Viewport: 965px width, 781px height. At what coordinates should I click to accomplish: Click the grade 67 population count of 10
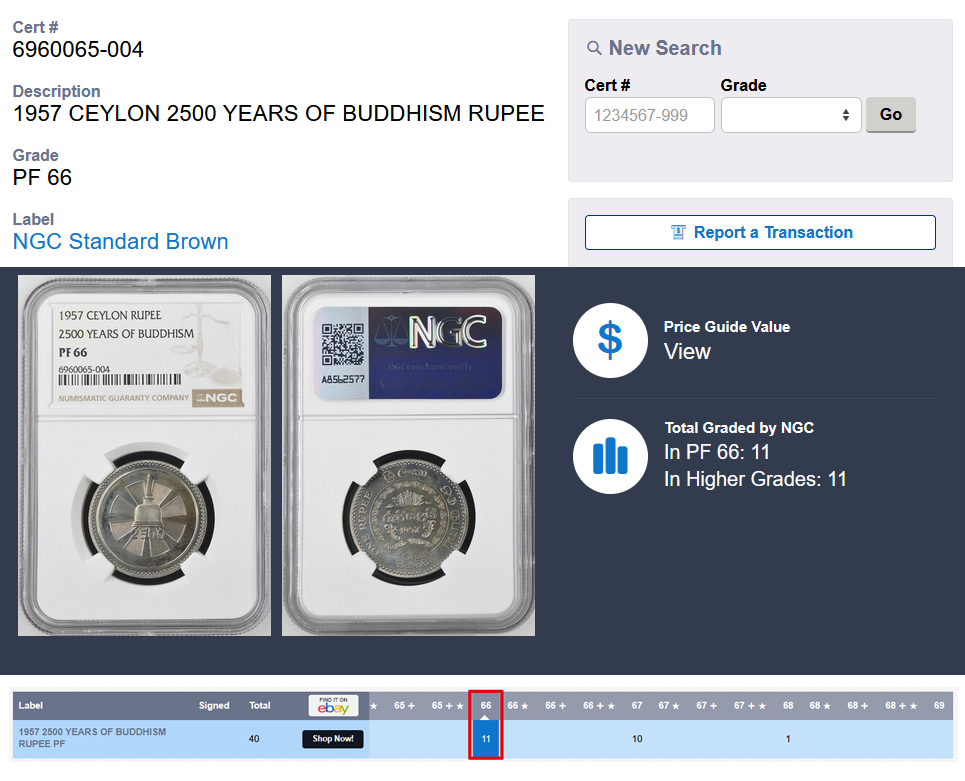pos(637,739)
